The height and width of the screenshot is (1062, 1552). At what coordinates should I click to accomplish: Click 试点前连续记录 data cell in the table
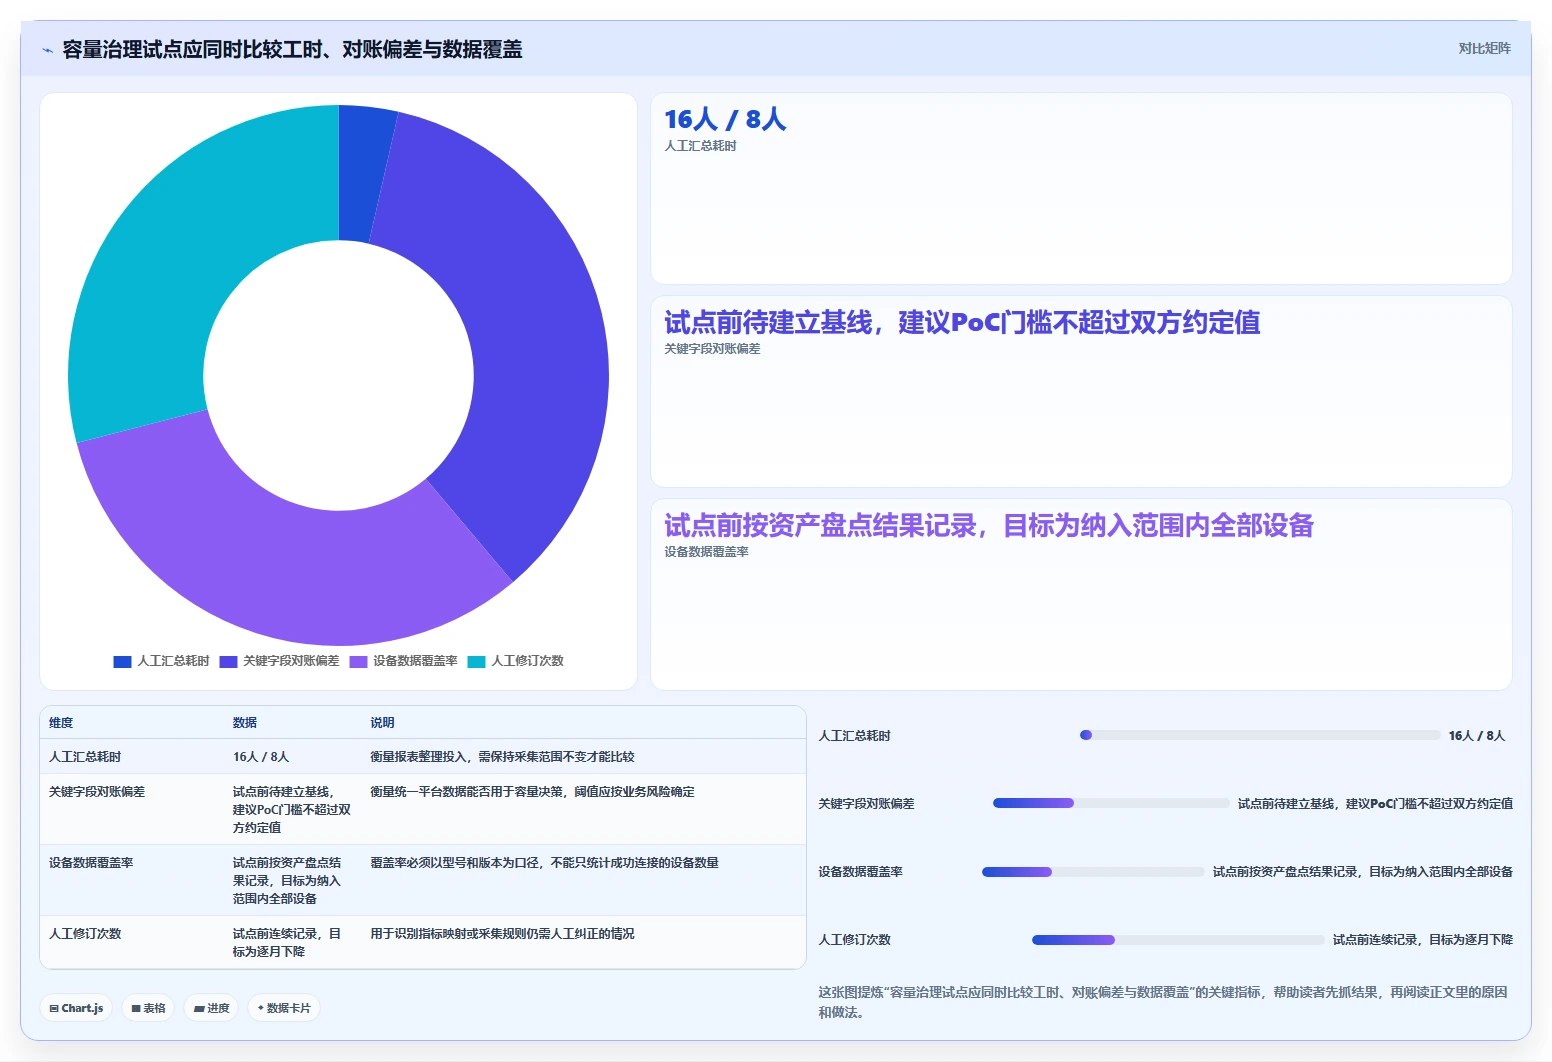coord(288,943)
